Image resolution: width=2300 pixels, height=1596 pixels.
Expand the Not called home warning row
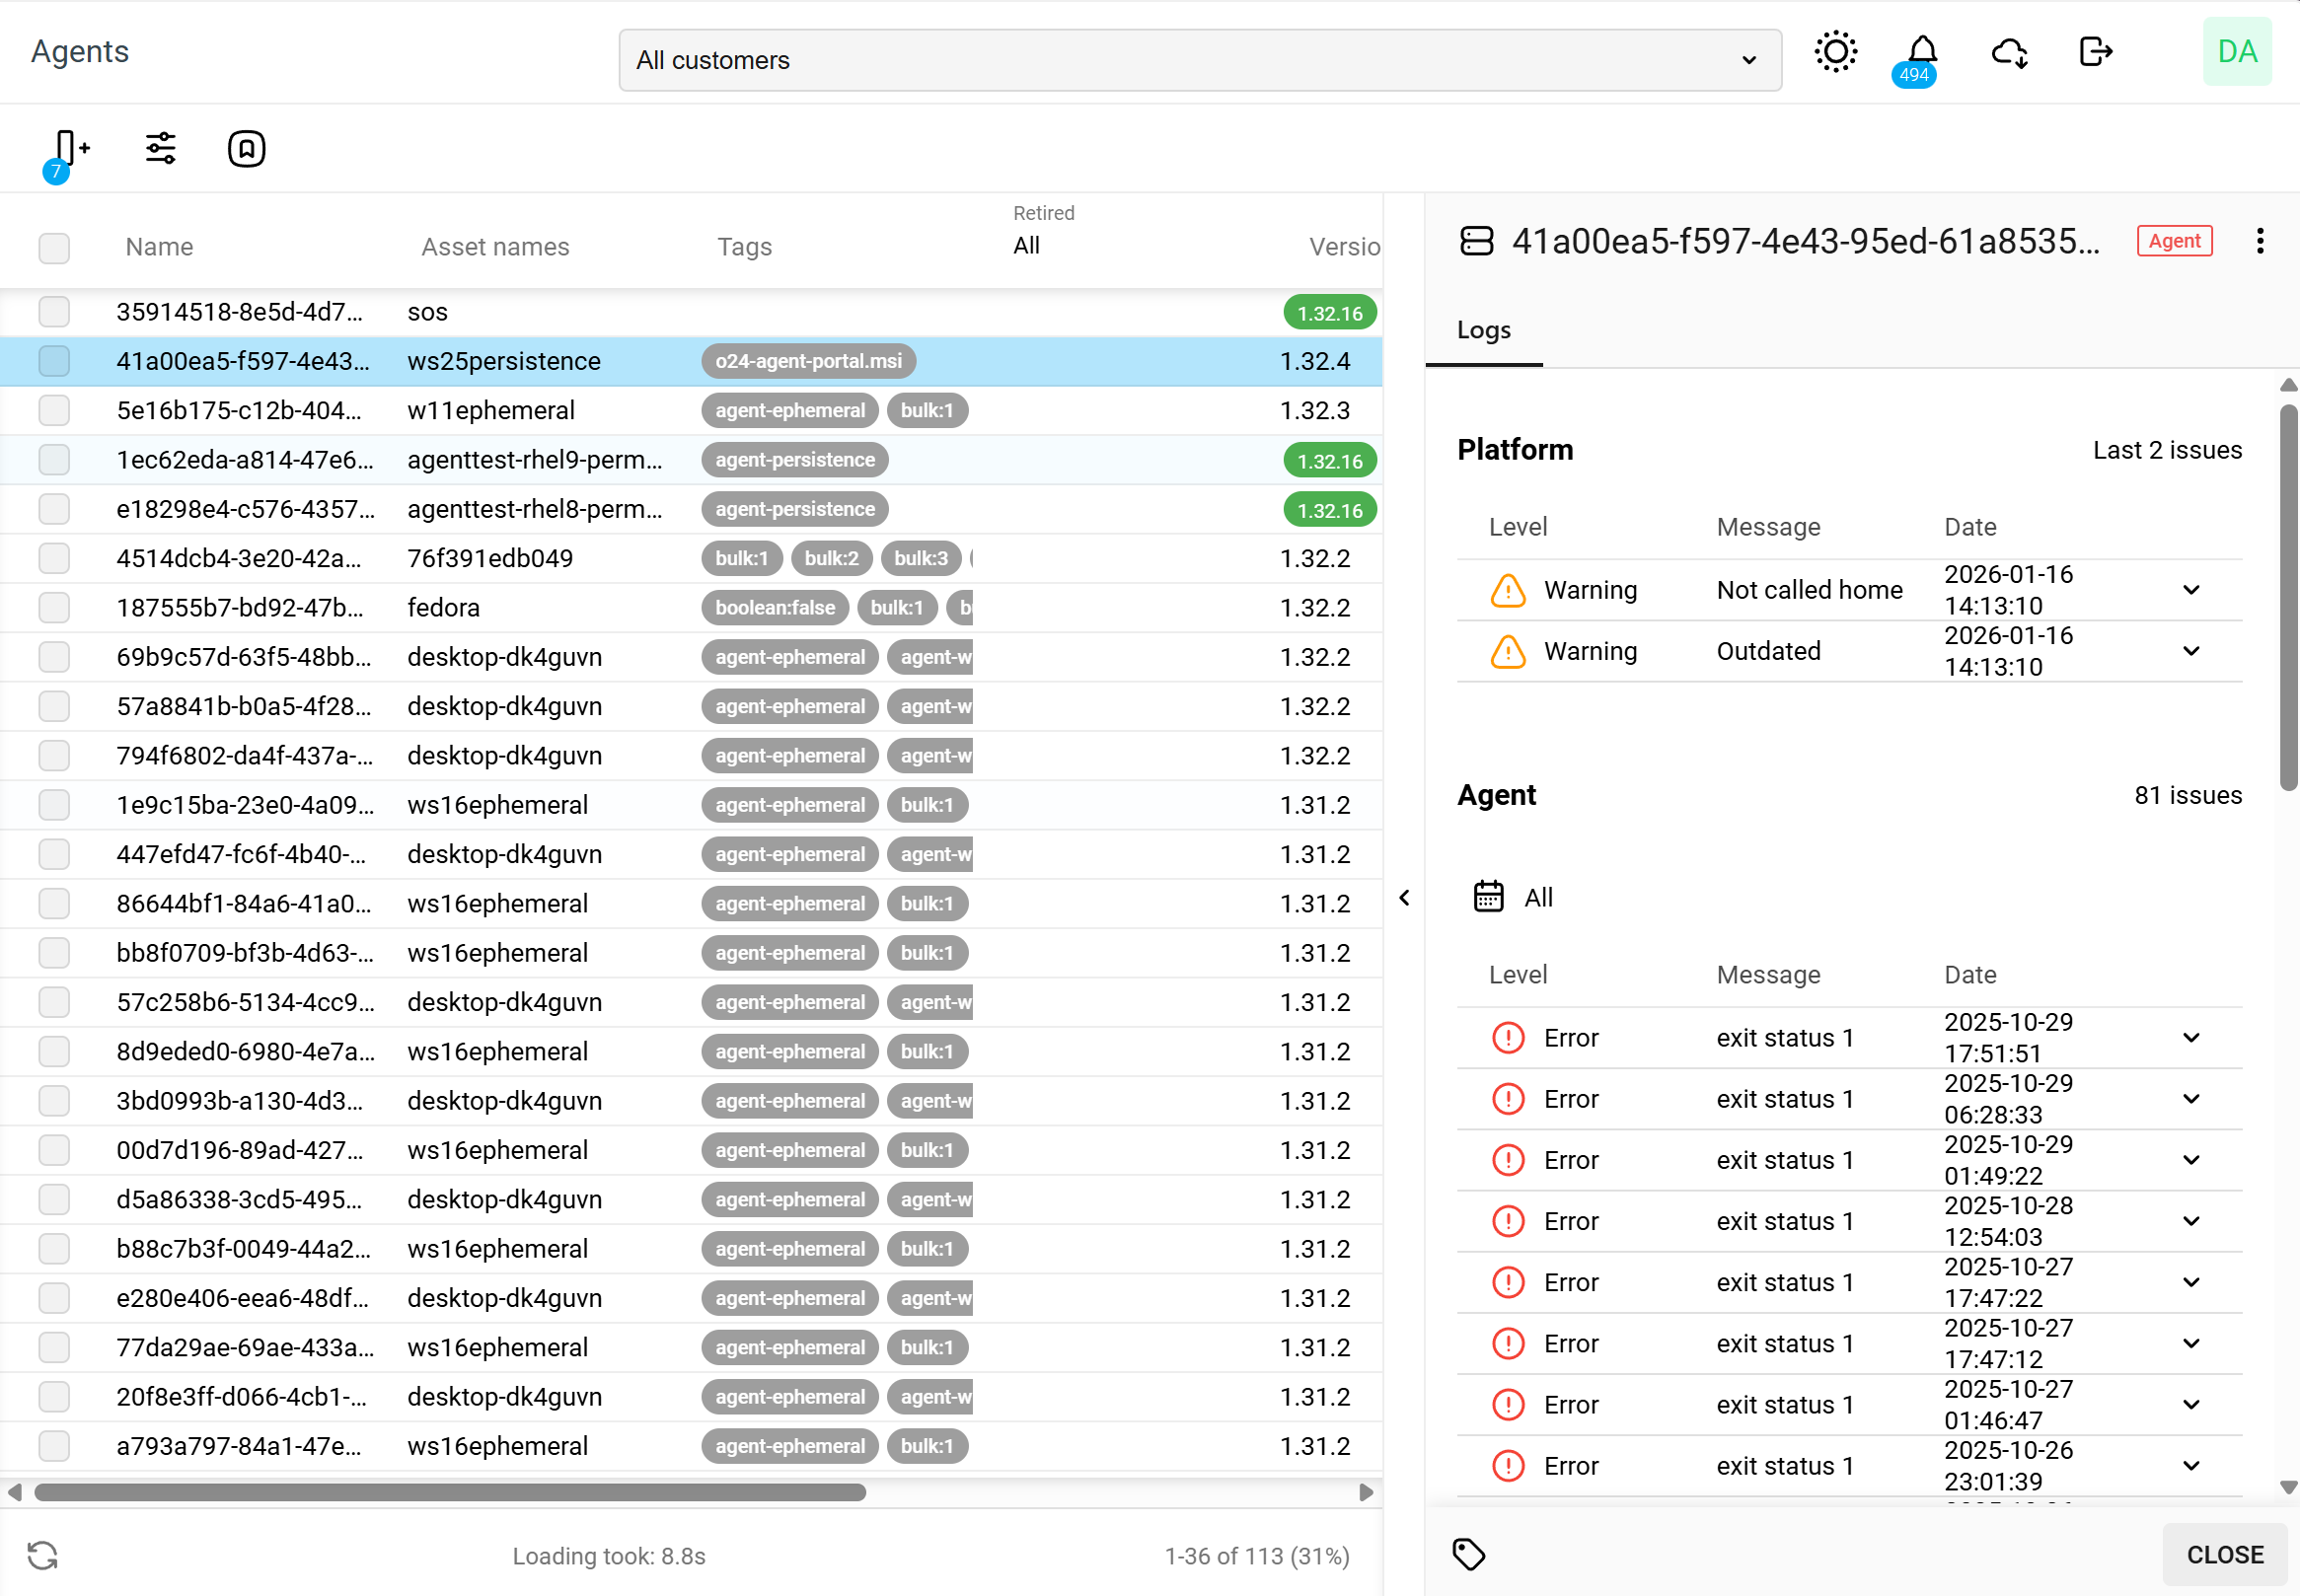2190,590
